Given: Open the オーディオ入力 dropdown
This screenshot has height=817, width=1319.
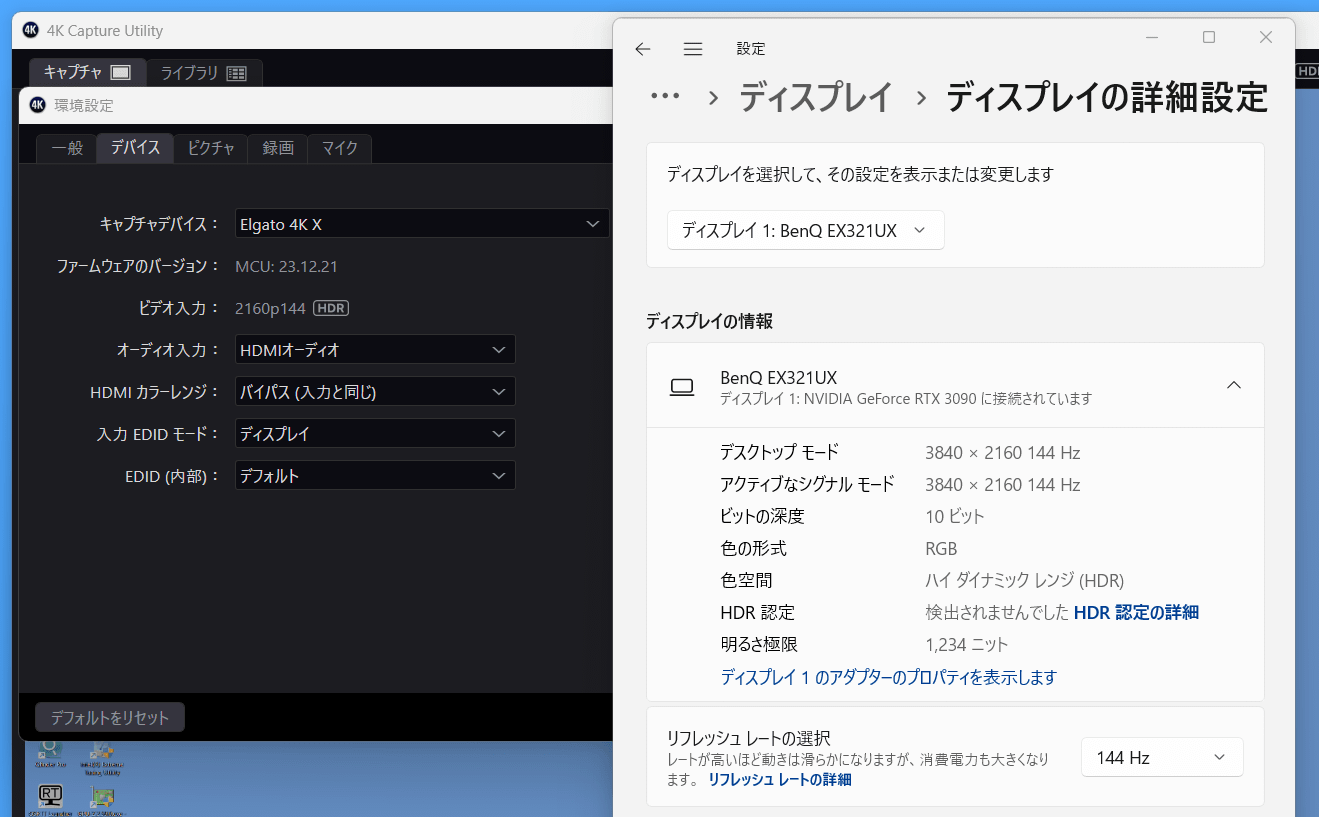Looking at the screenshot, I should (x=375, y=350).
